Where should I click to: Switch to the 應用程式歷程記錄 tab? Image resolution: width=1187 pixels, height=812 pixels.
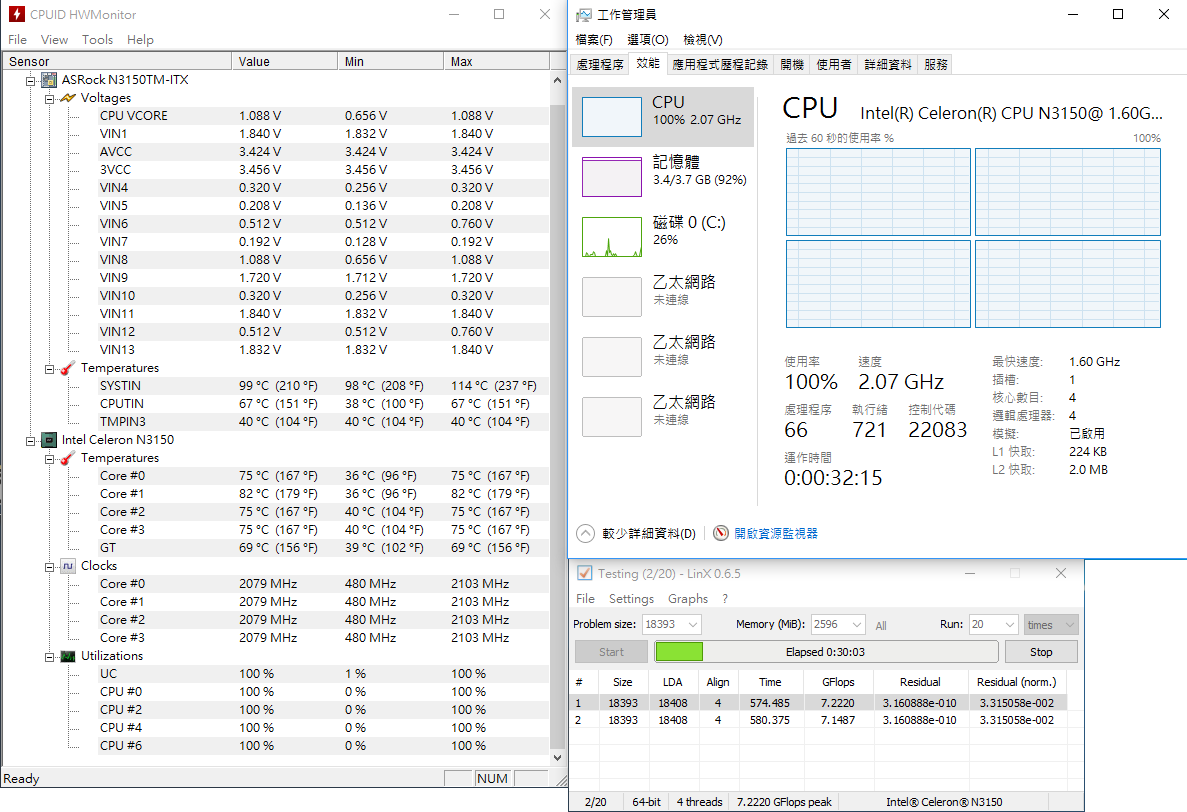point(720,64)
